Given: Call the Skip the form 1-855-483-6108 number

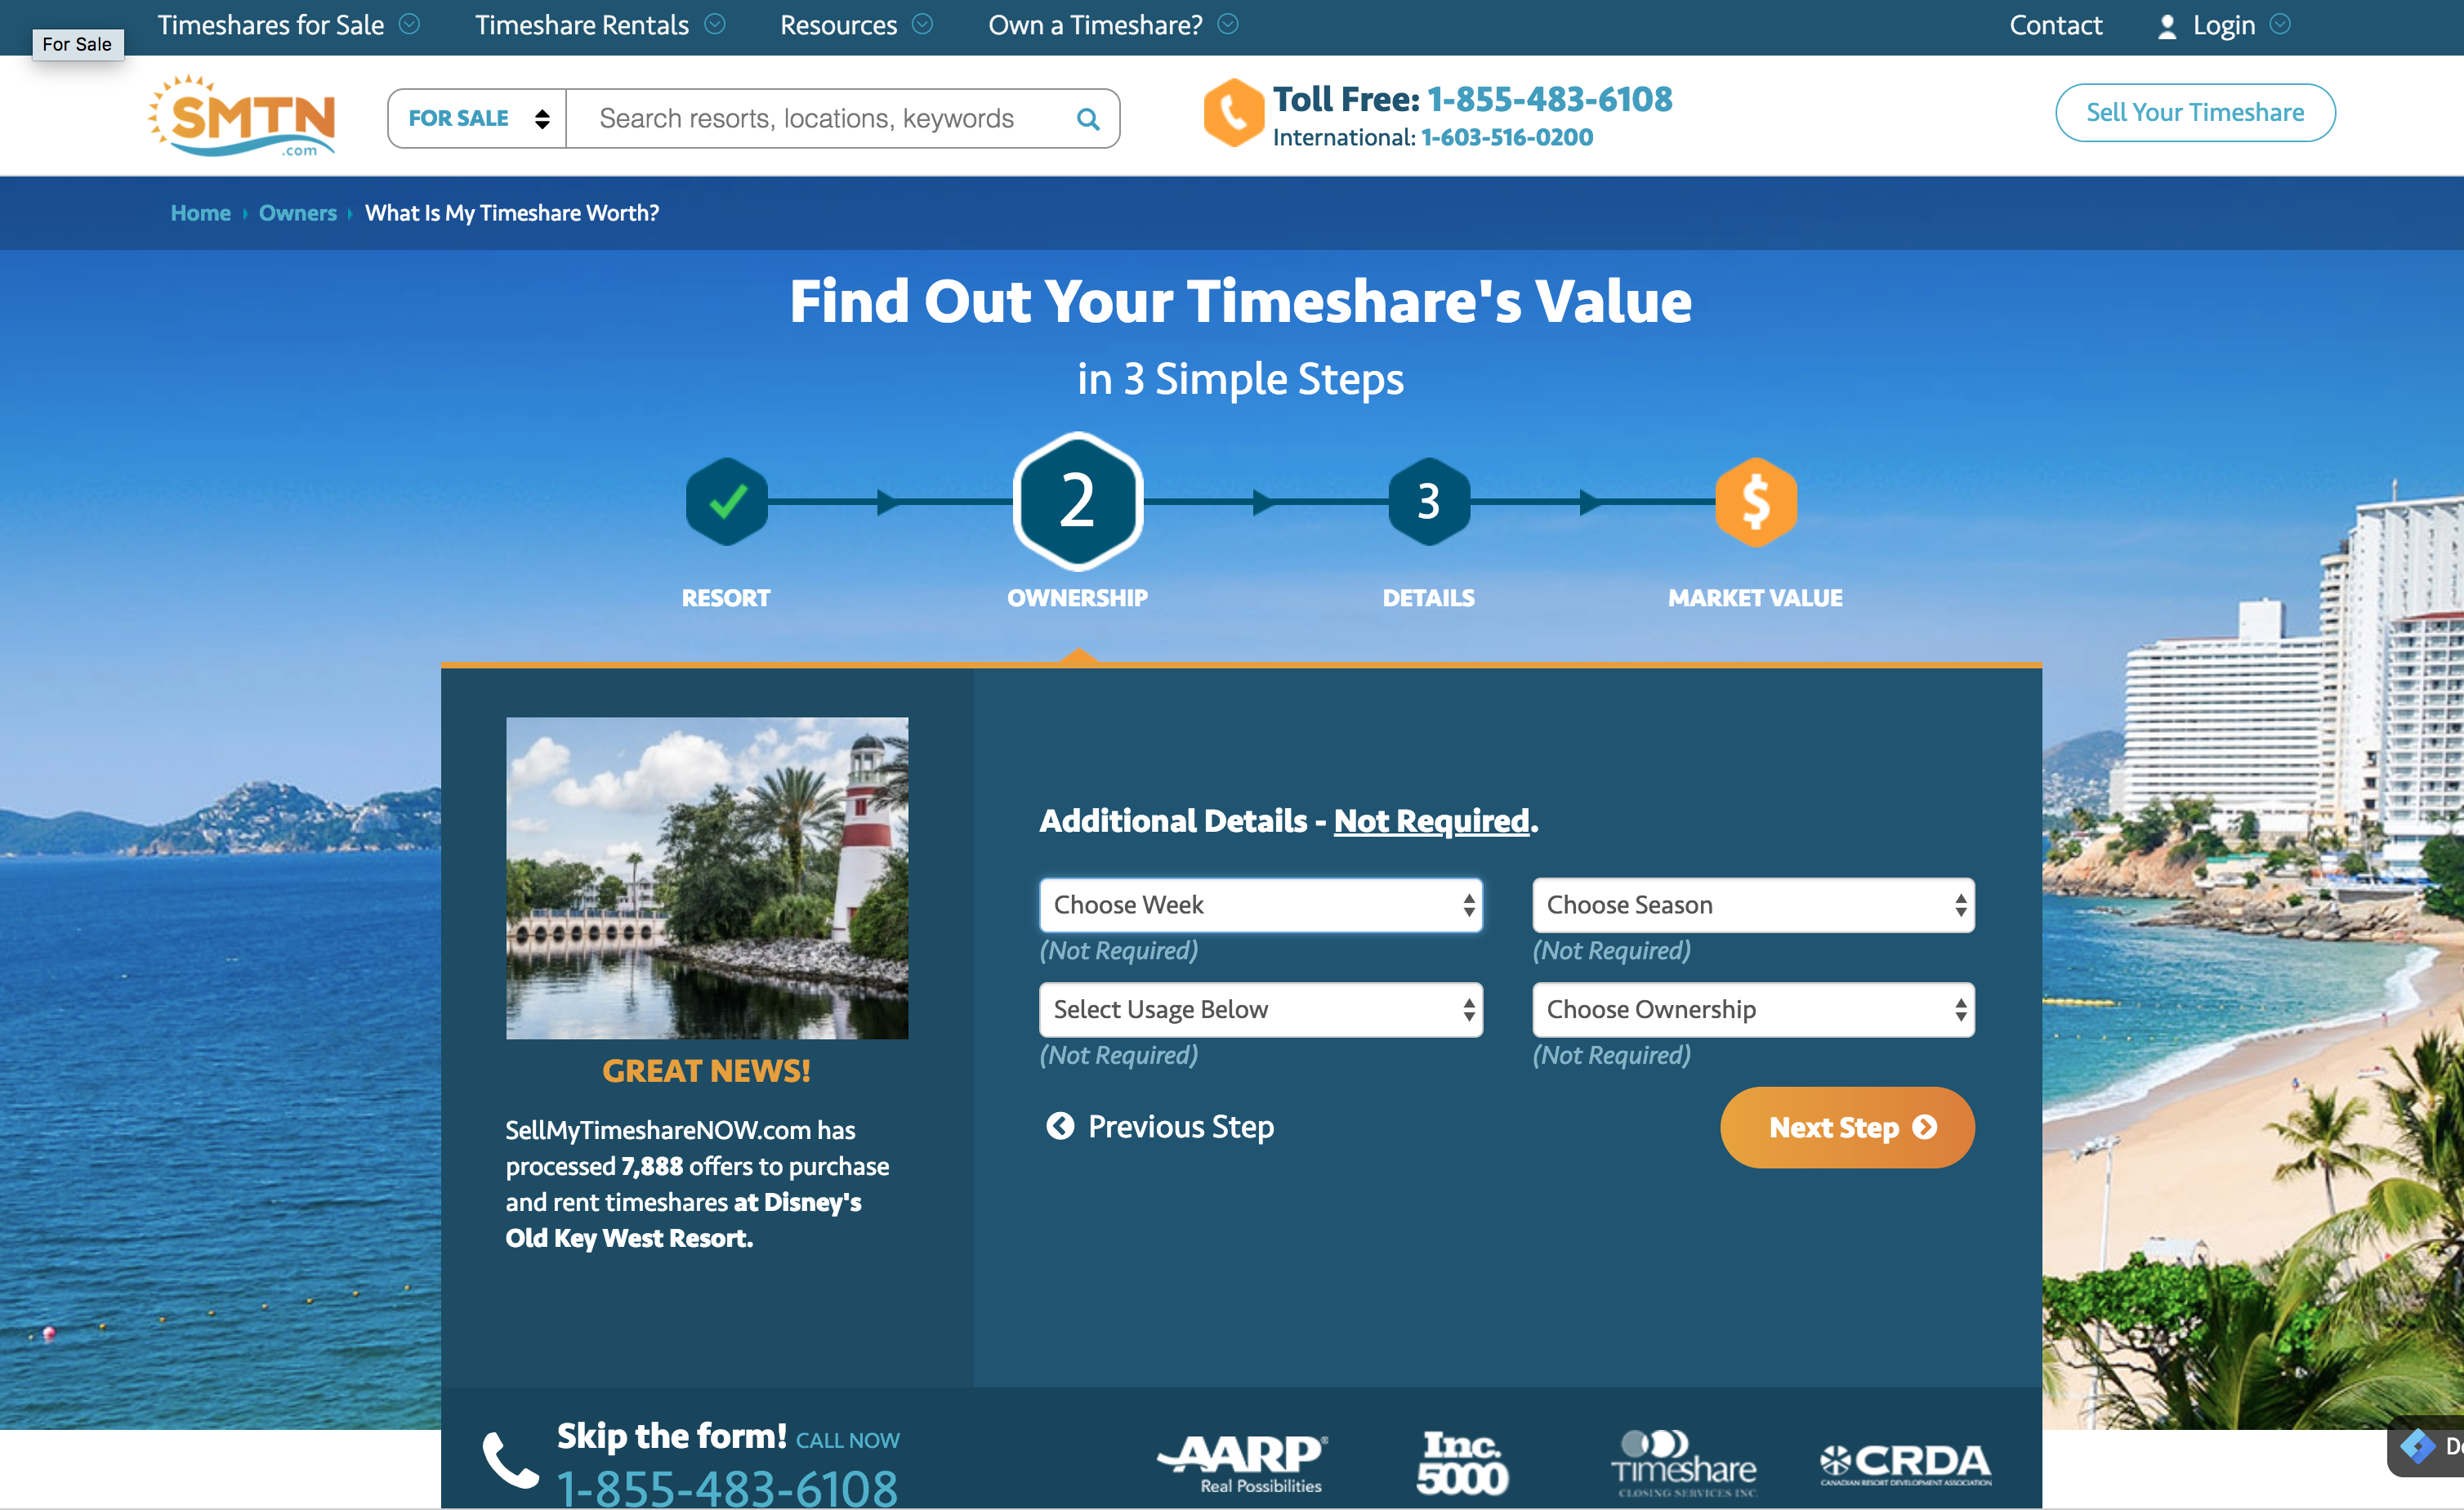Looking at the screenshot, I should [727, 1487].
